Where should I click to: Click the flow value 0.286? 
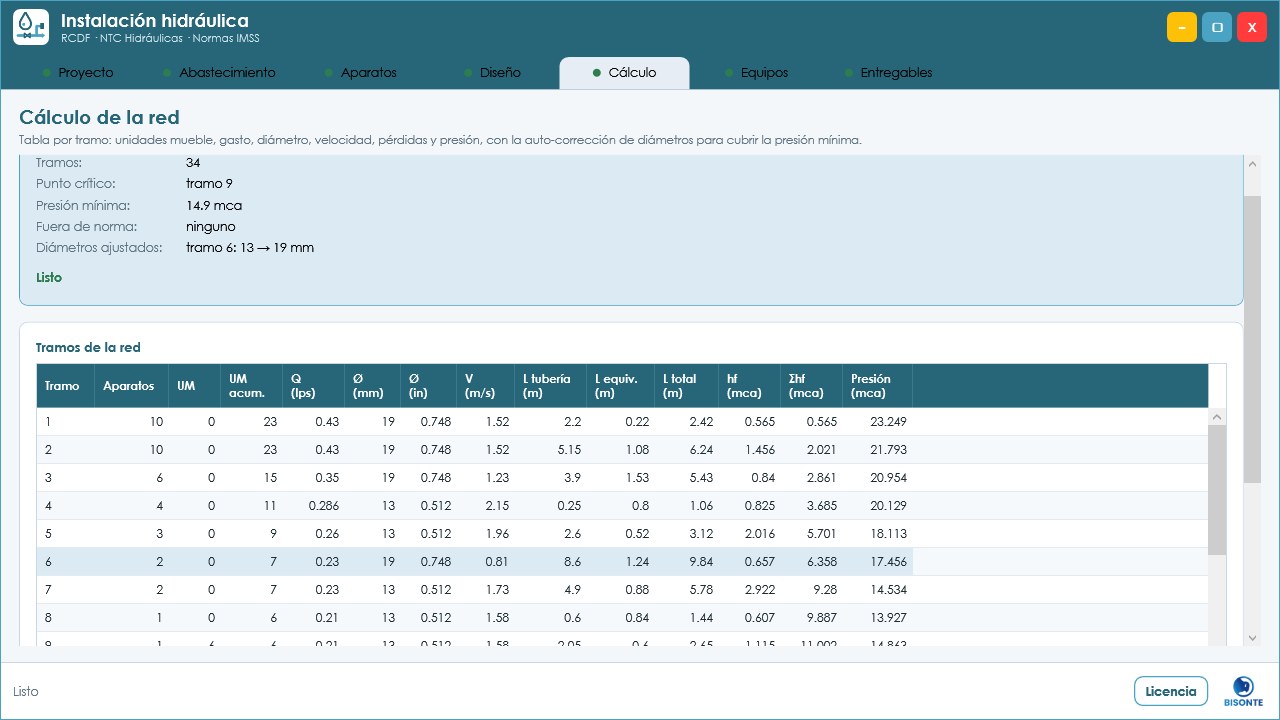[x=314, y=506]
